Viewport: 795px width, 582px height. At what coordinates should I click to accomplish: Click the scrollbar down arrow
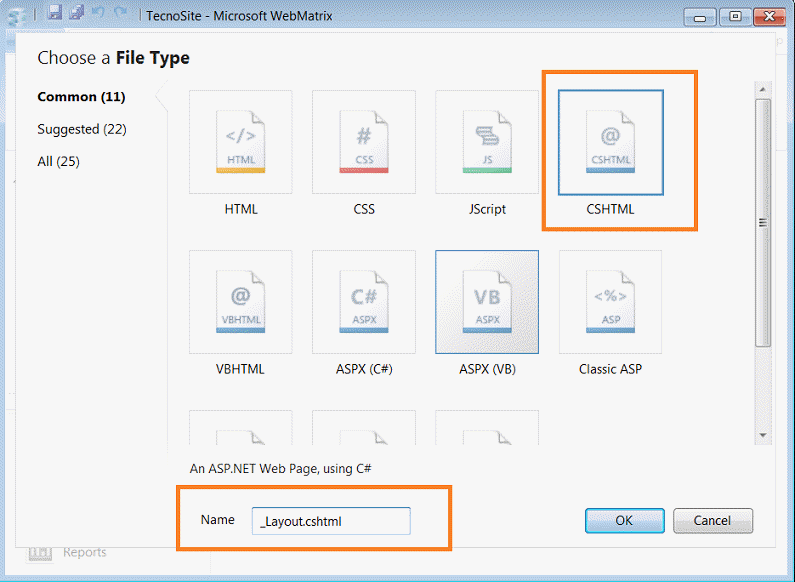tap(763, 435)
